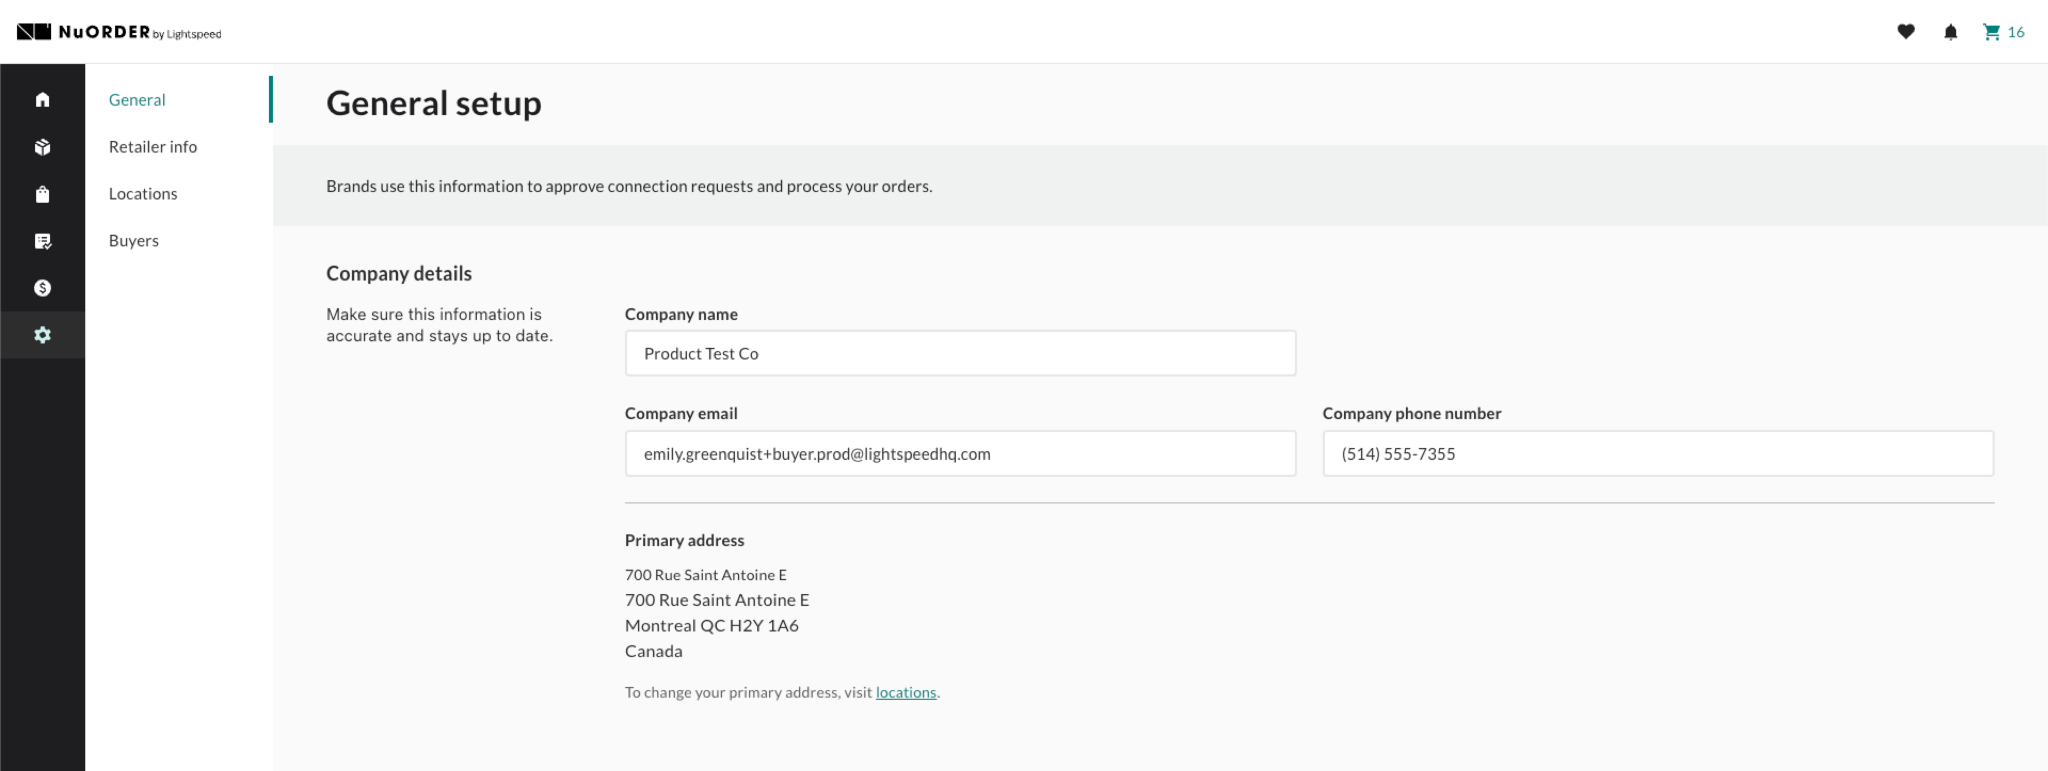Open notifications bell icon
The width and height of the screenshot is (2048, 771).
(x=1950, y=32)
